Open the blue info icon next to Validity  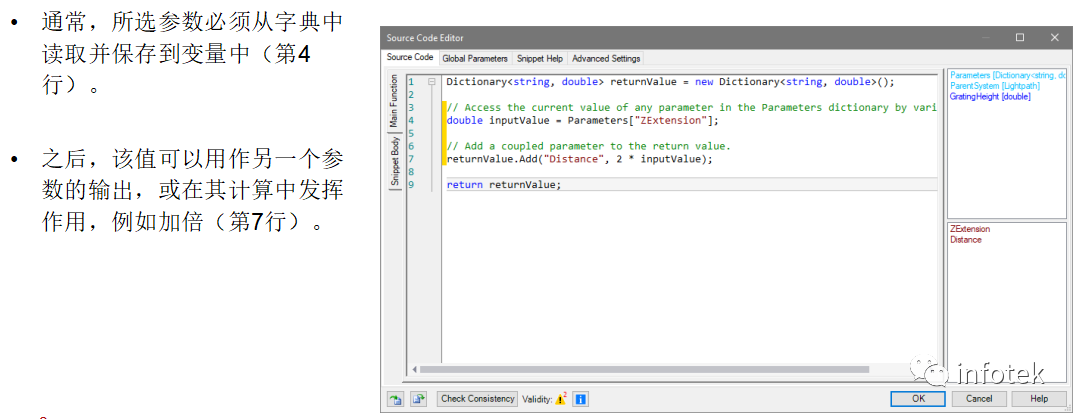click(x=580, y=399)
